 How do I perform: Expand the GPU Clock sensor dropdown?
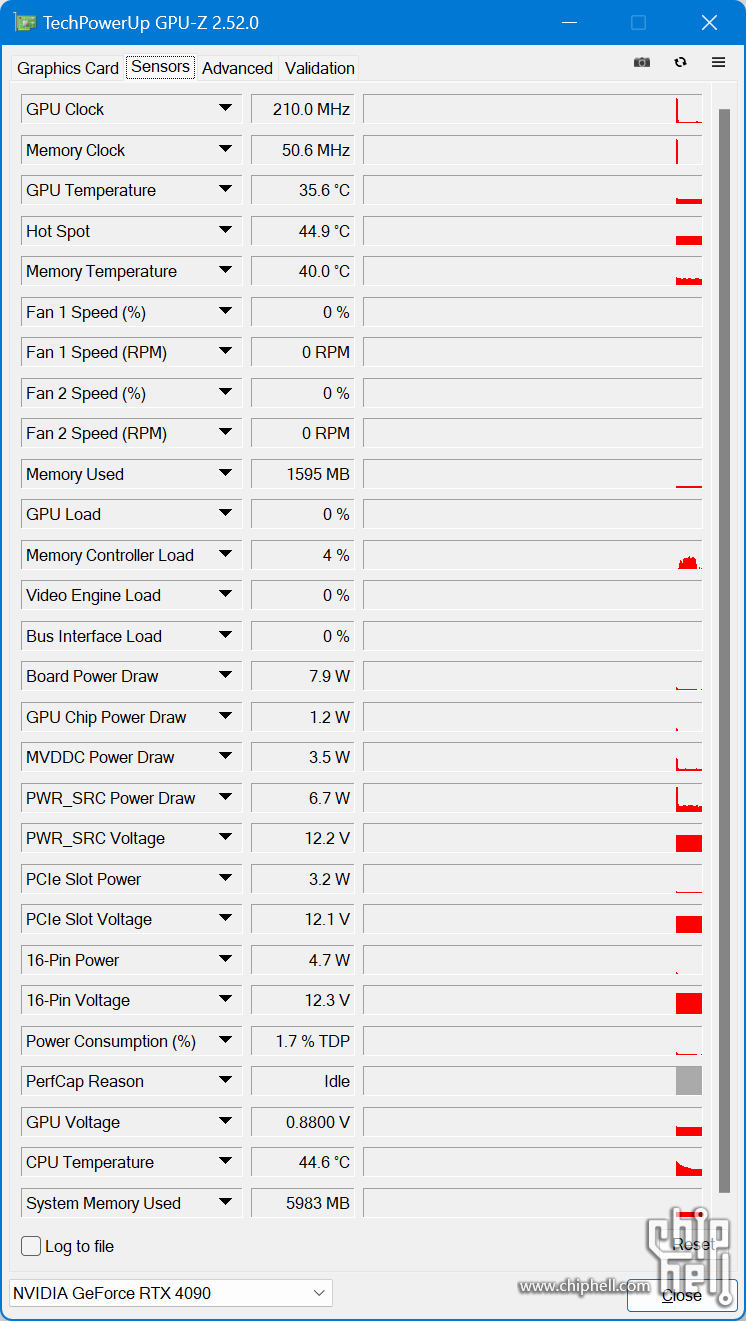(225, 109)
